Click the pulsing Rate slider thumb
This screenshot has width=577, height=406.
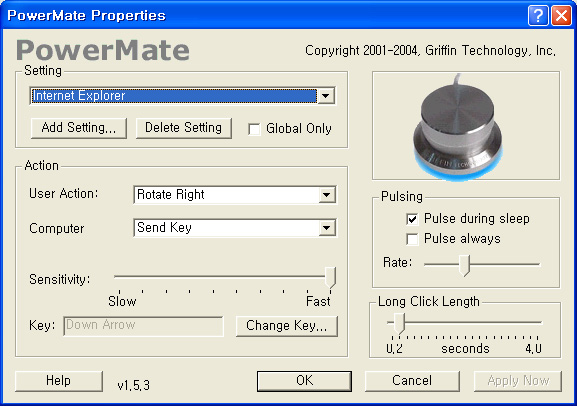click(x=465, y=265)
